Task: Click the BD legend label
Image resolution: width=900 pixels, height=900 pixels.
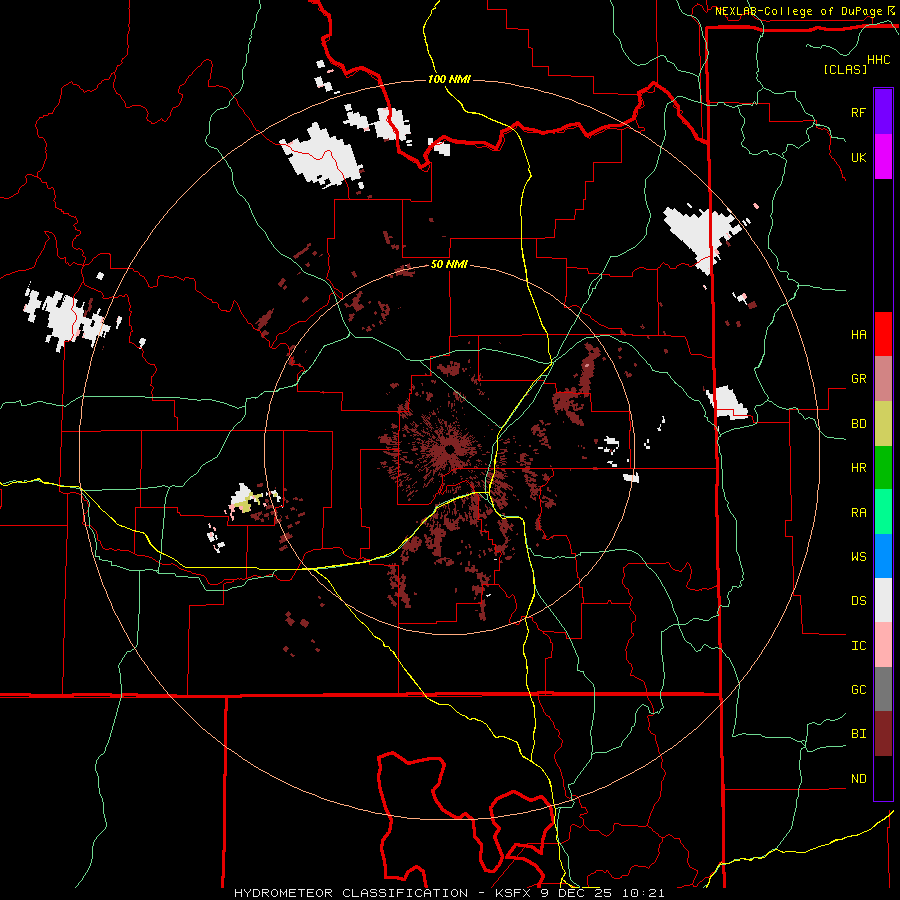Action: coord(858,424)
